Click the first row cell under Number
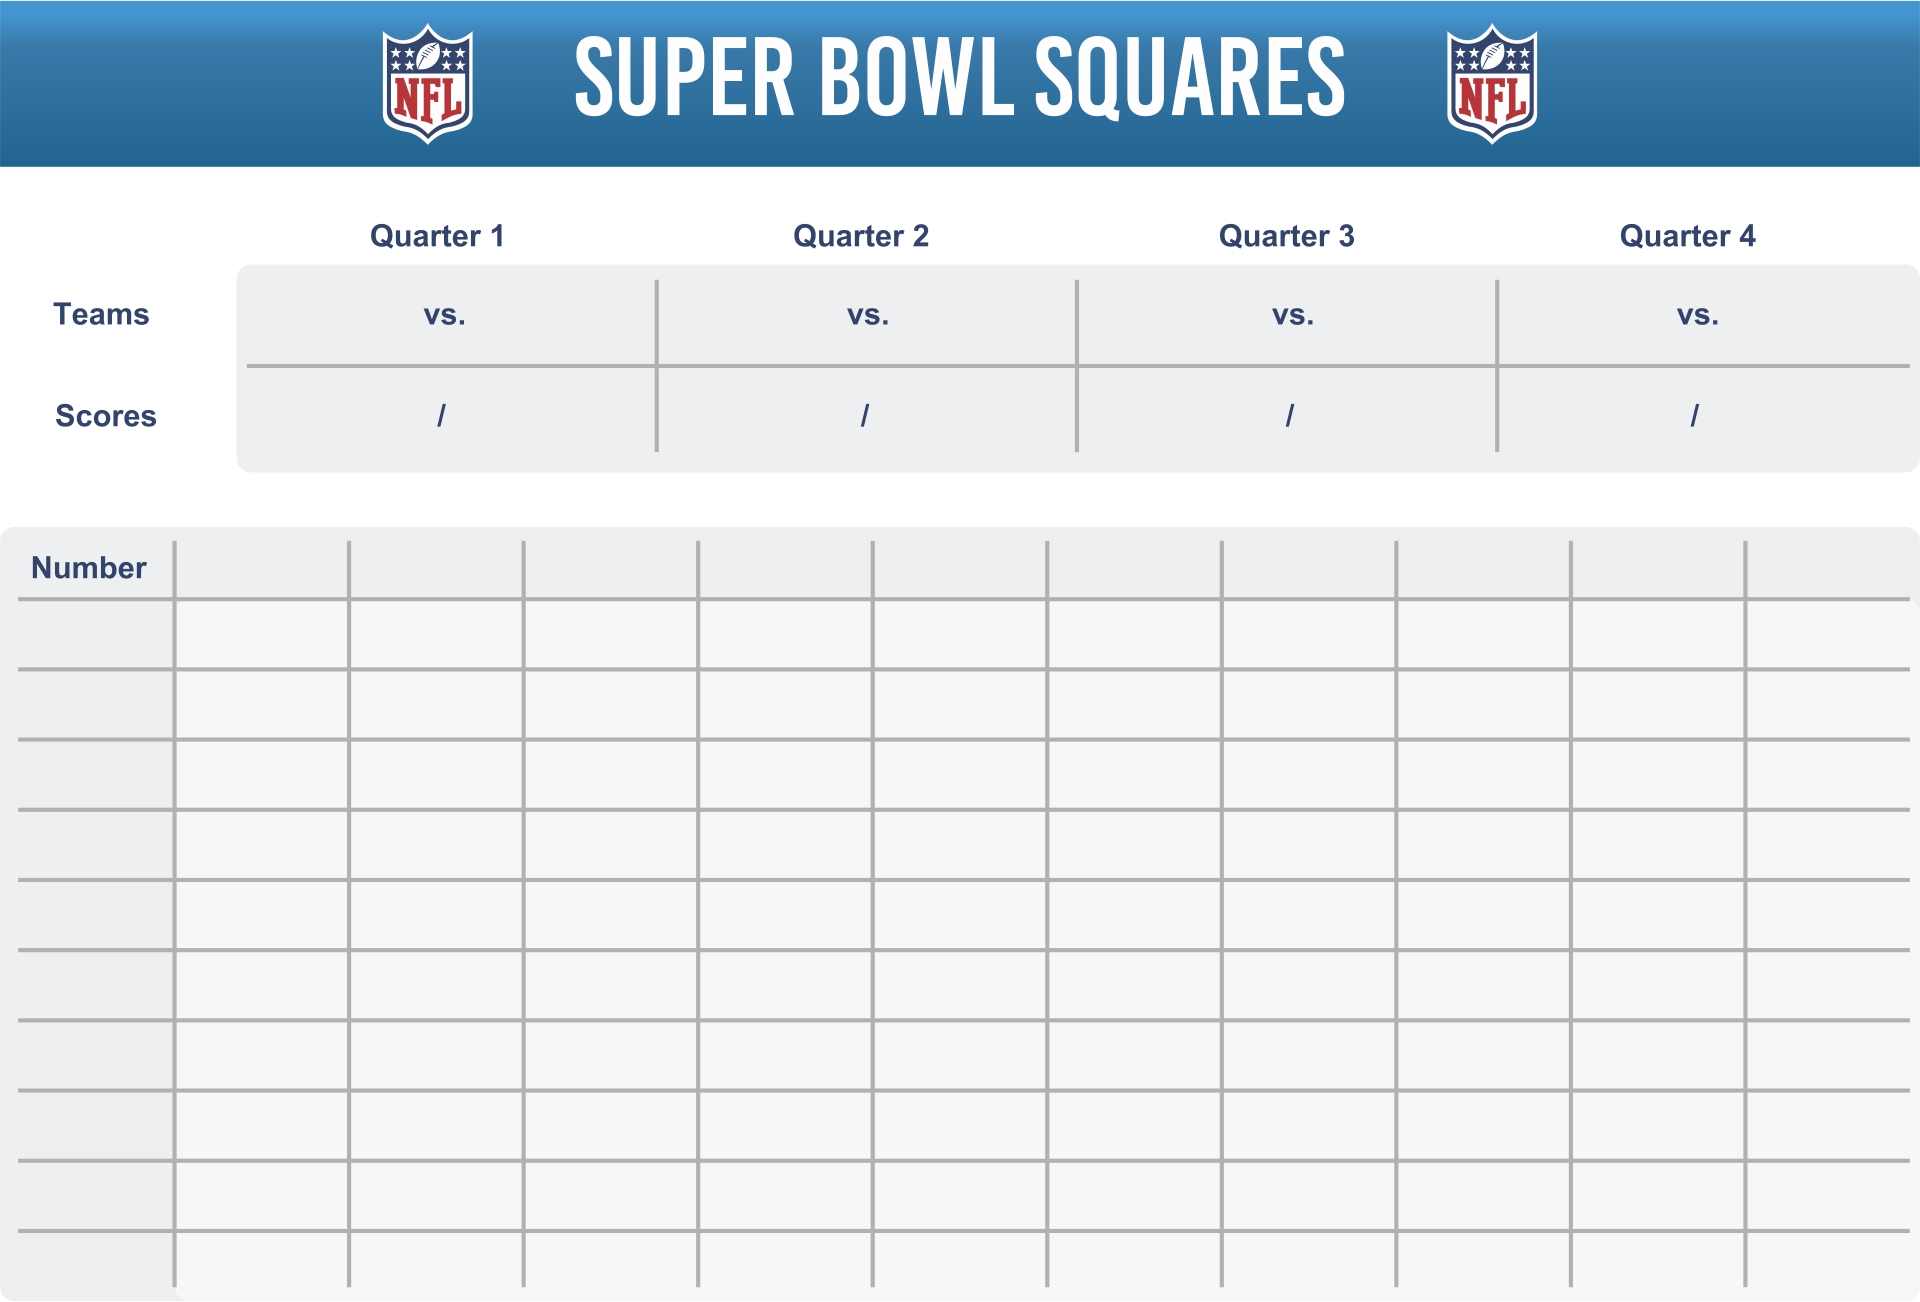 pyautogui.click(x=96, y=635)
